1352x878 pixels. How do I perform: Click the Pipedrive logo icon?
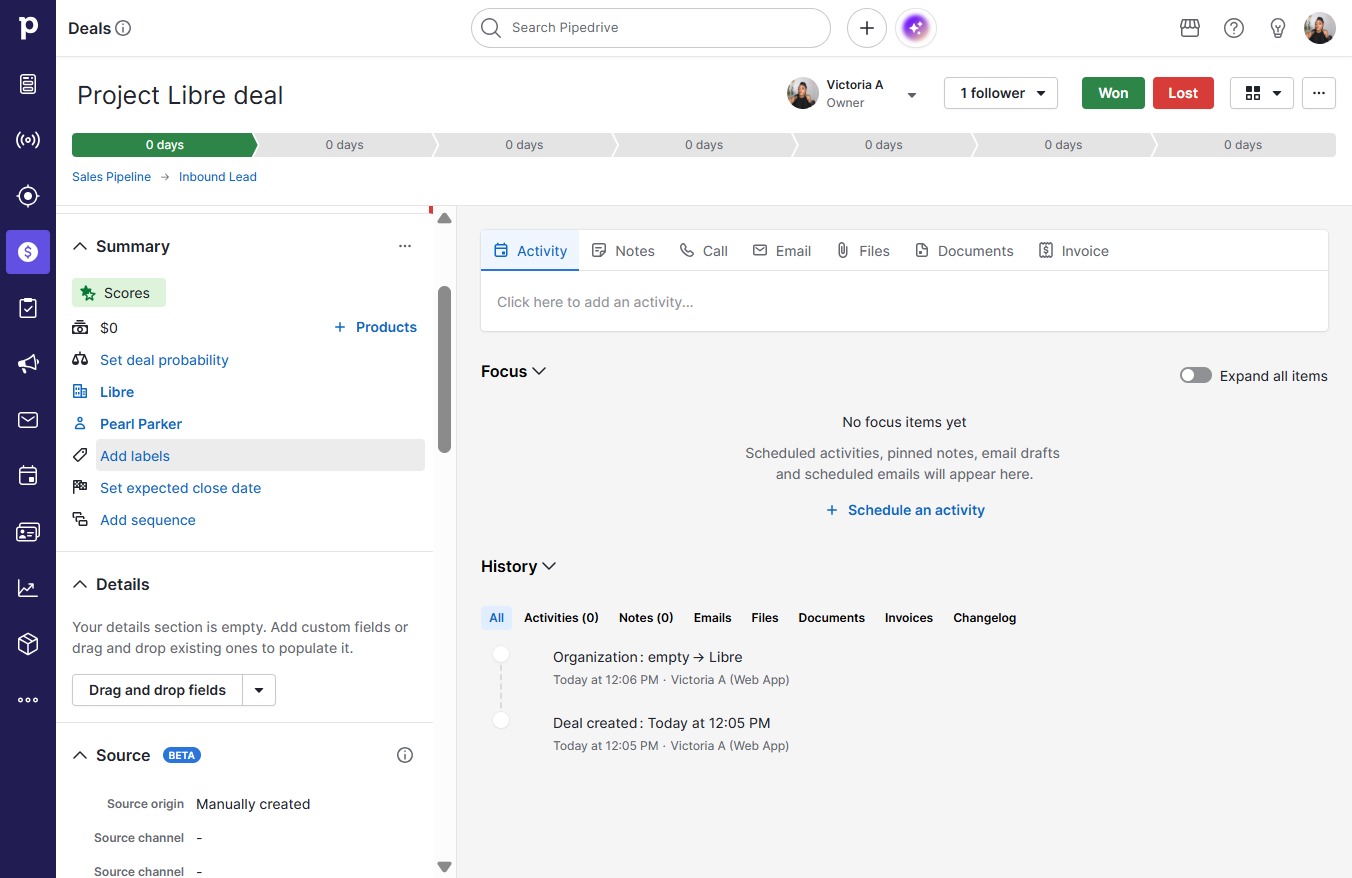click(x=28, y=27)
